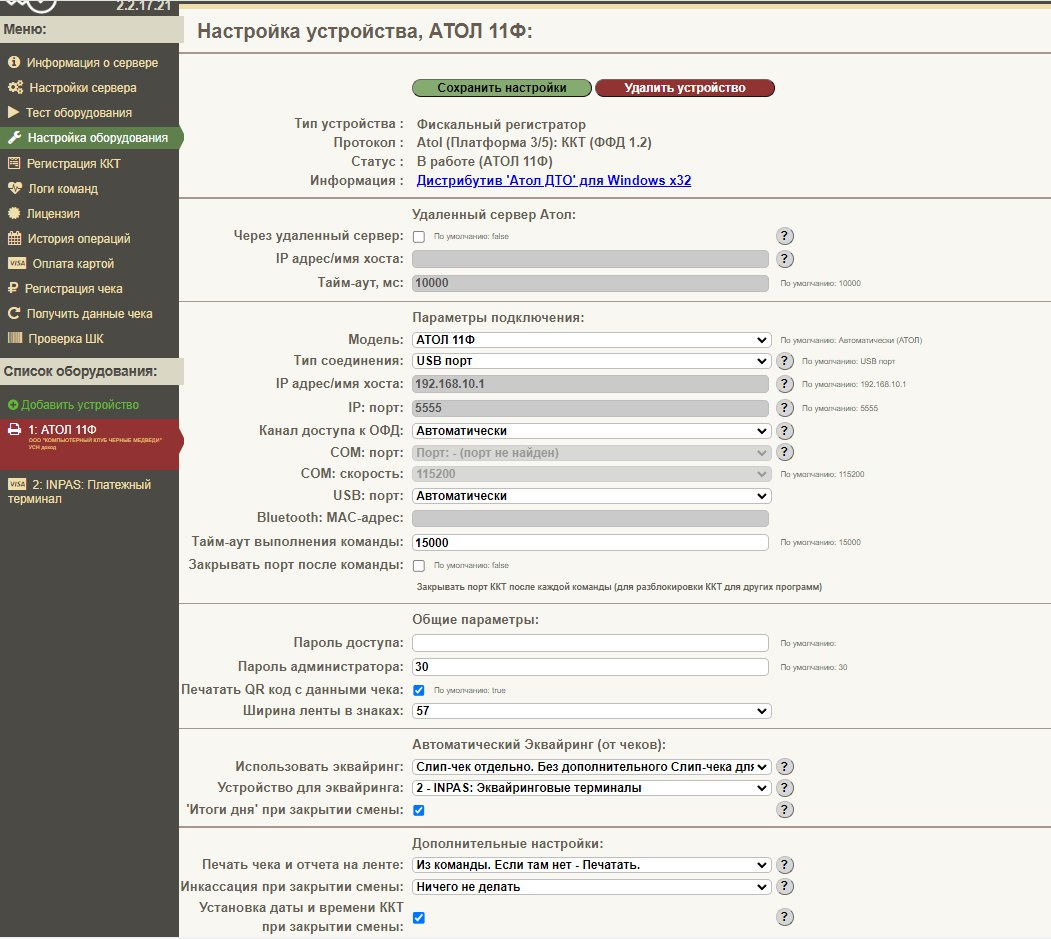Click the help icon next to 'Устройство для эквайринга'
The image size is (1051, 939).
click(785, 788)
